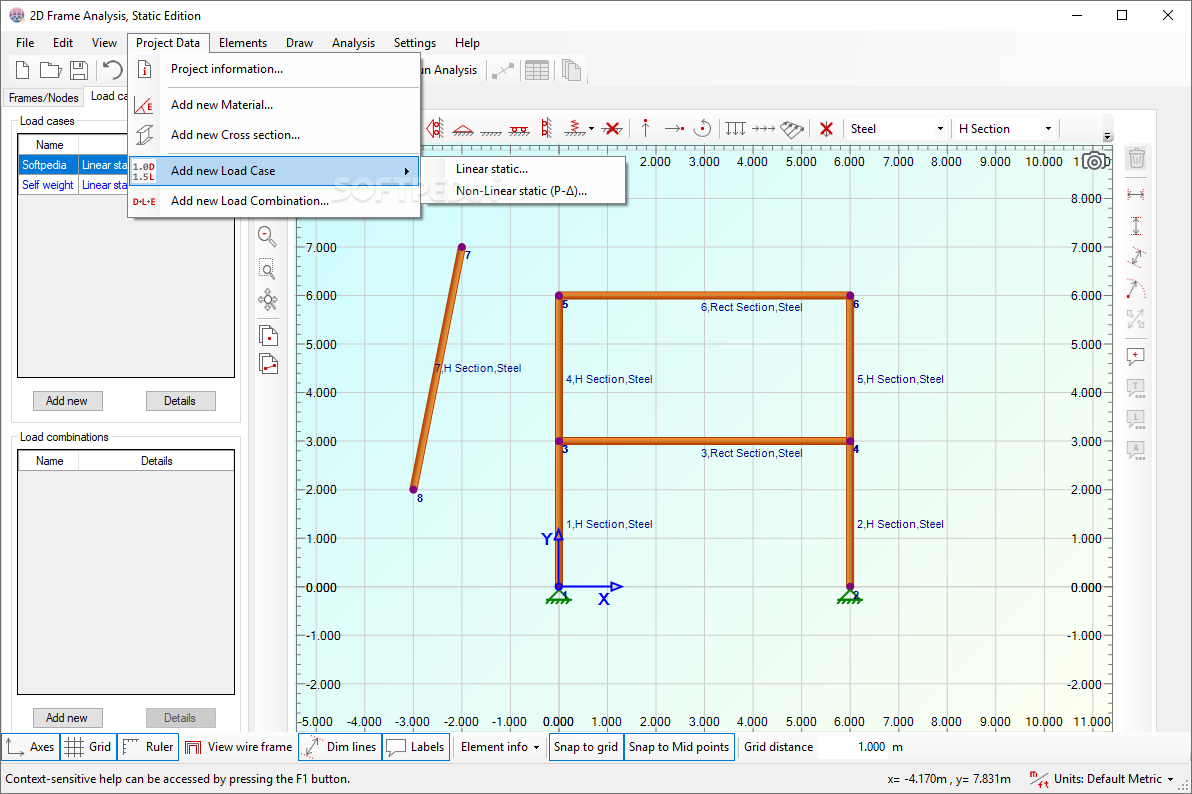This screenshot has height=794, width=1192.
Task: Select the zoom window tool
Action: (x=267, y=269)
